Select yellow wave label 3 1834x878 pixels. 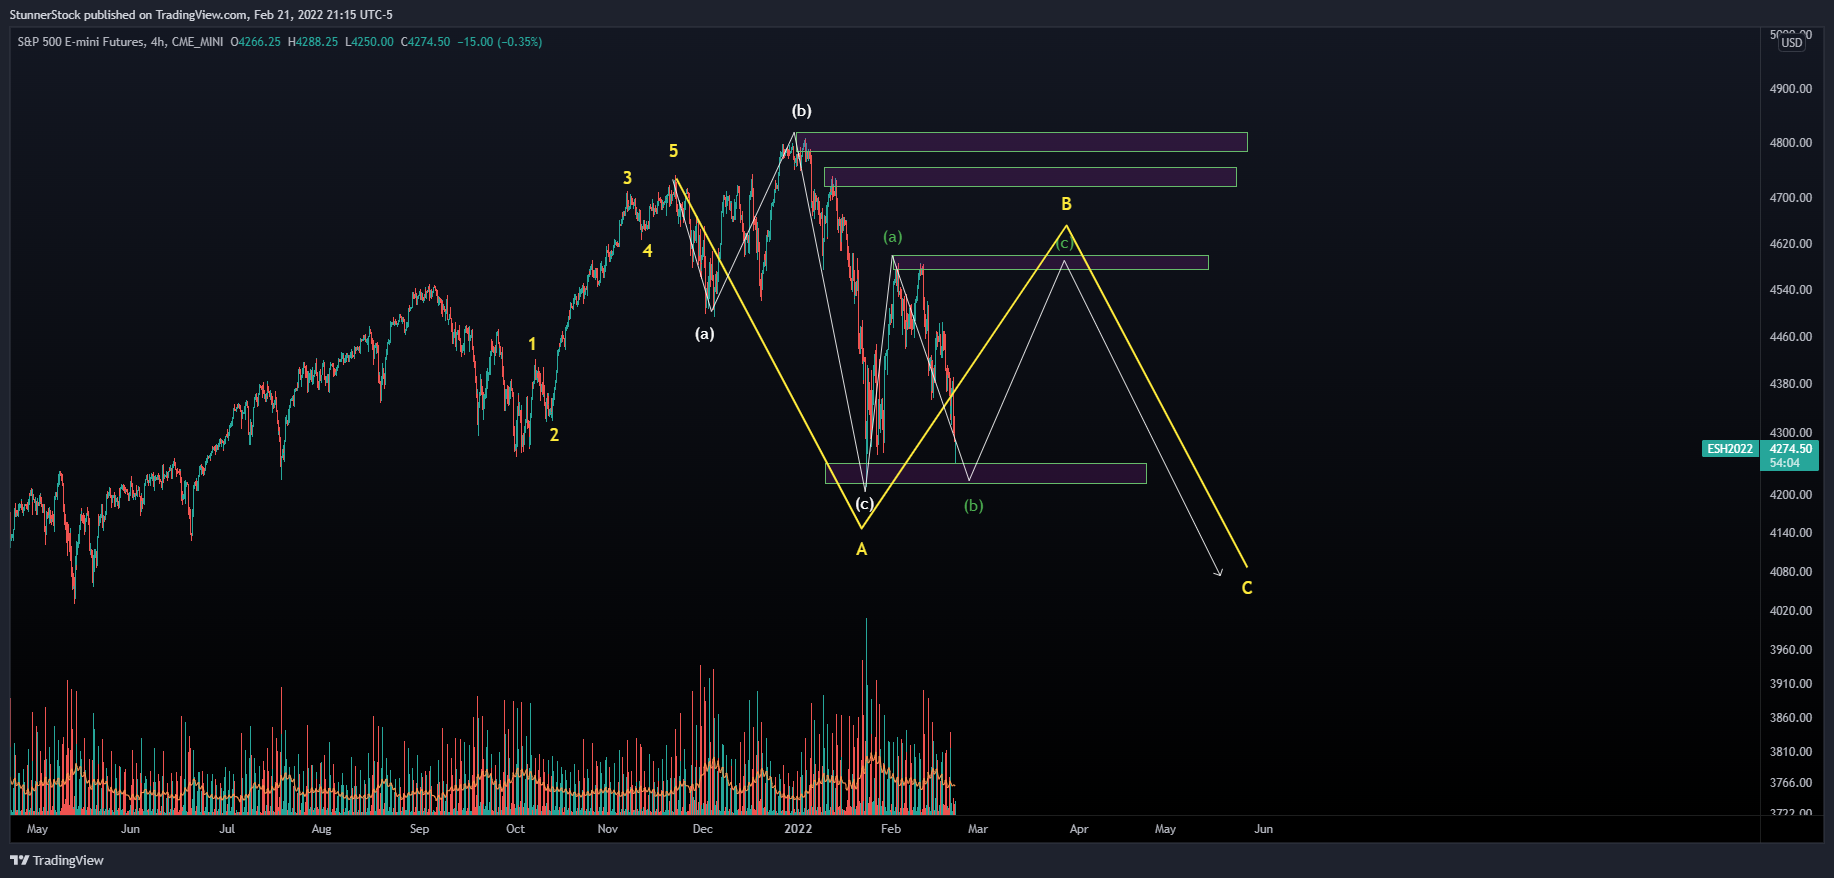point(627,178)
